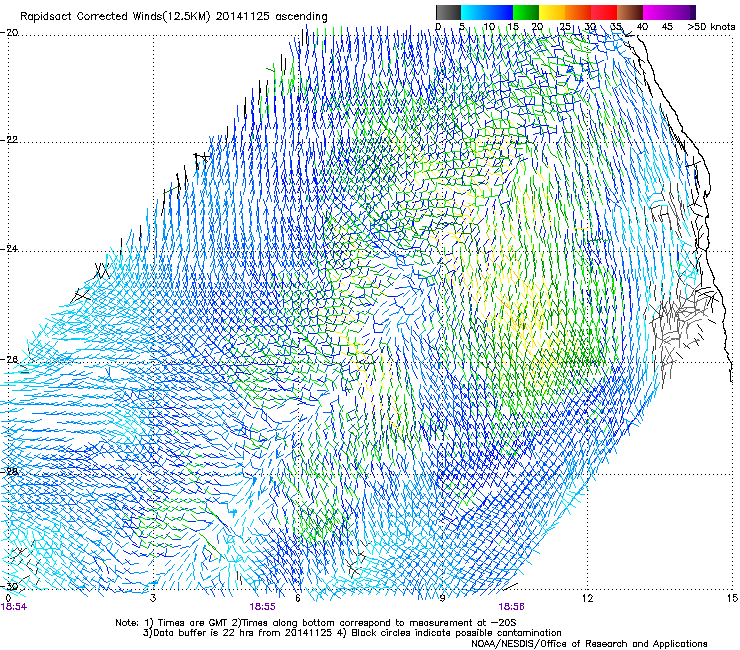The image size is (740, 650).
Task: Click the '20' label under the color legend
Action: pyautogui.click(x=538, y=27)
